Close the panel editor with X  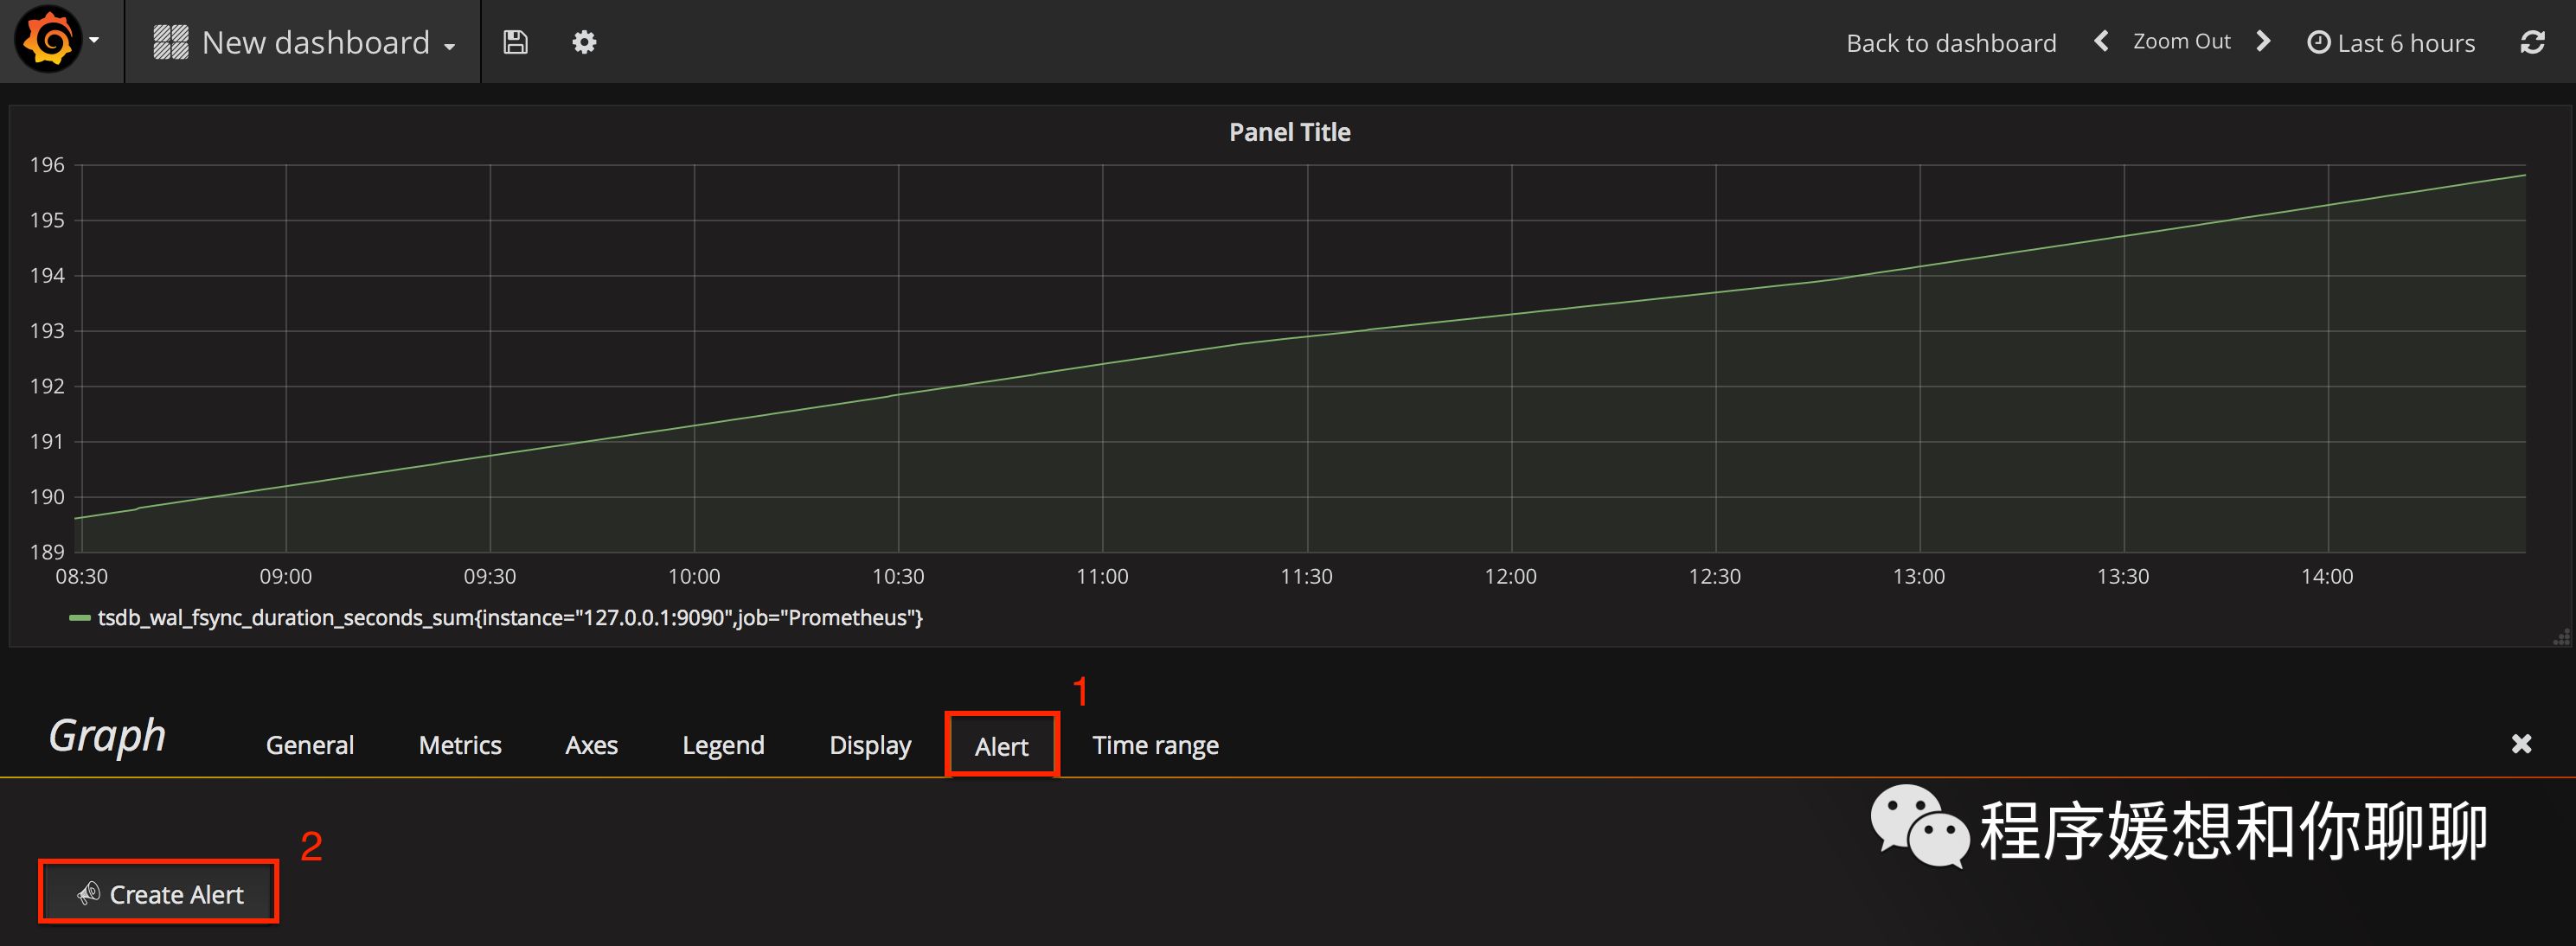2521,743
